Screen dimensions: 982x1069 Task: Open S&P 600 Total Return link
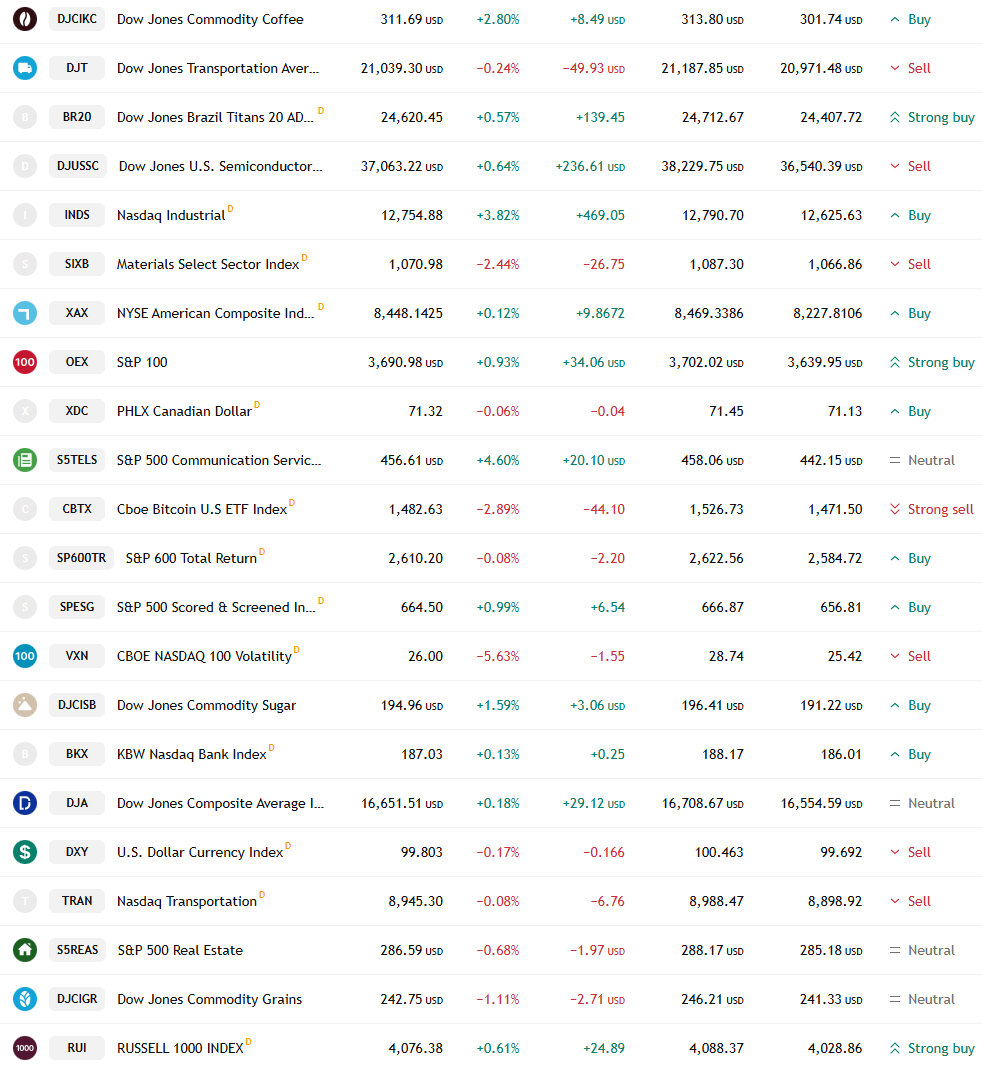192,558
